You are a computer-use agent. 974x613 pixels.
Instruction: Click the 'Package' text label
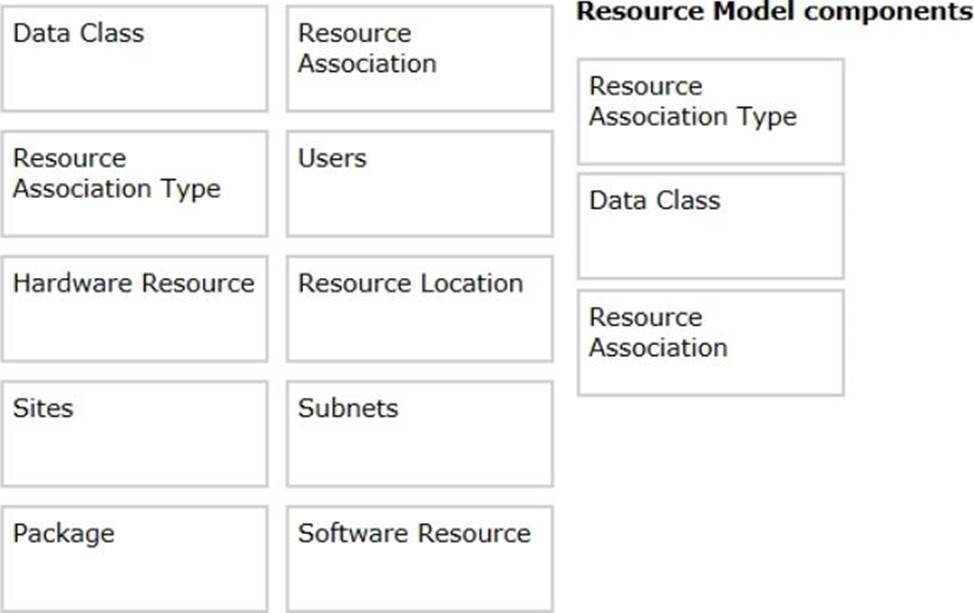(x=63, y=534)
